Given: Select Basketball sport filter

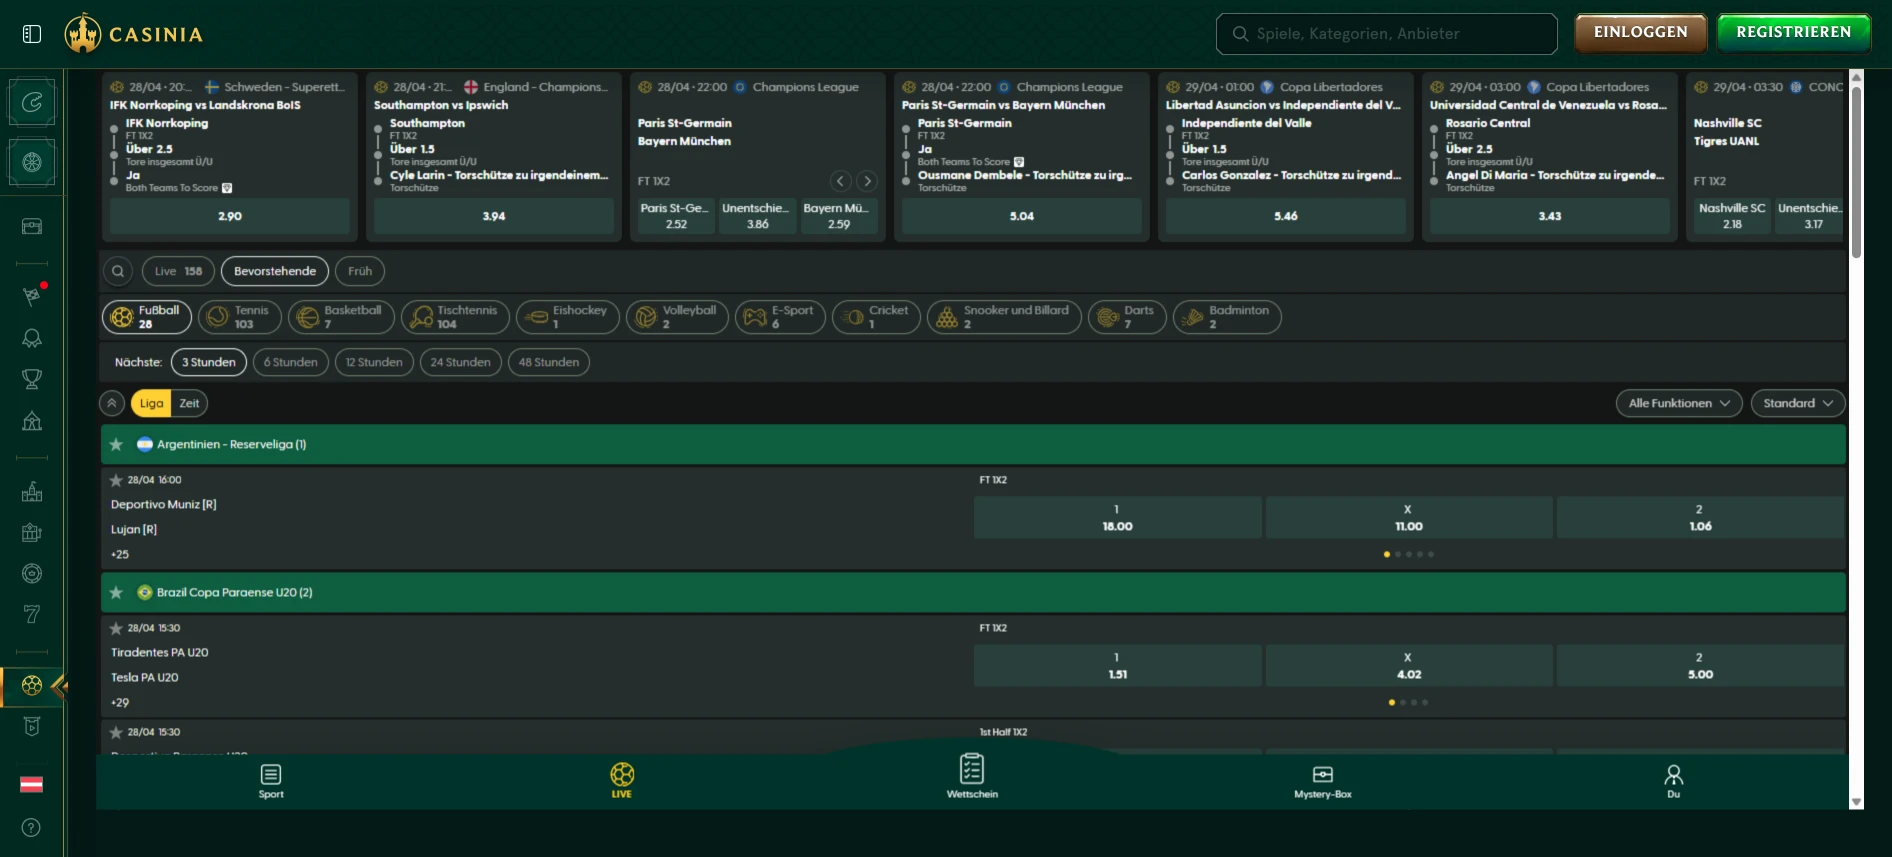Looking at the screenshot, I should click(x=341, y=317).
